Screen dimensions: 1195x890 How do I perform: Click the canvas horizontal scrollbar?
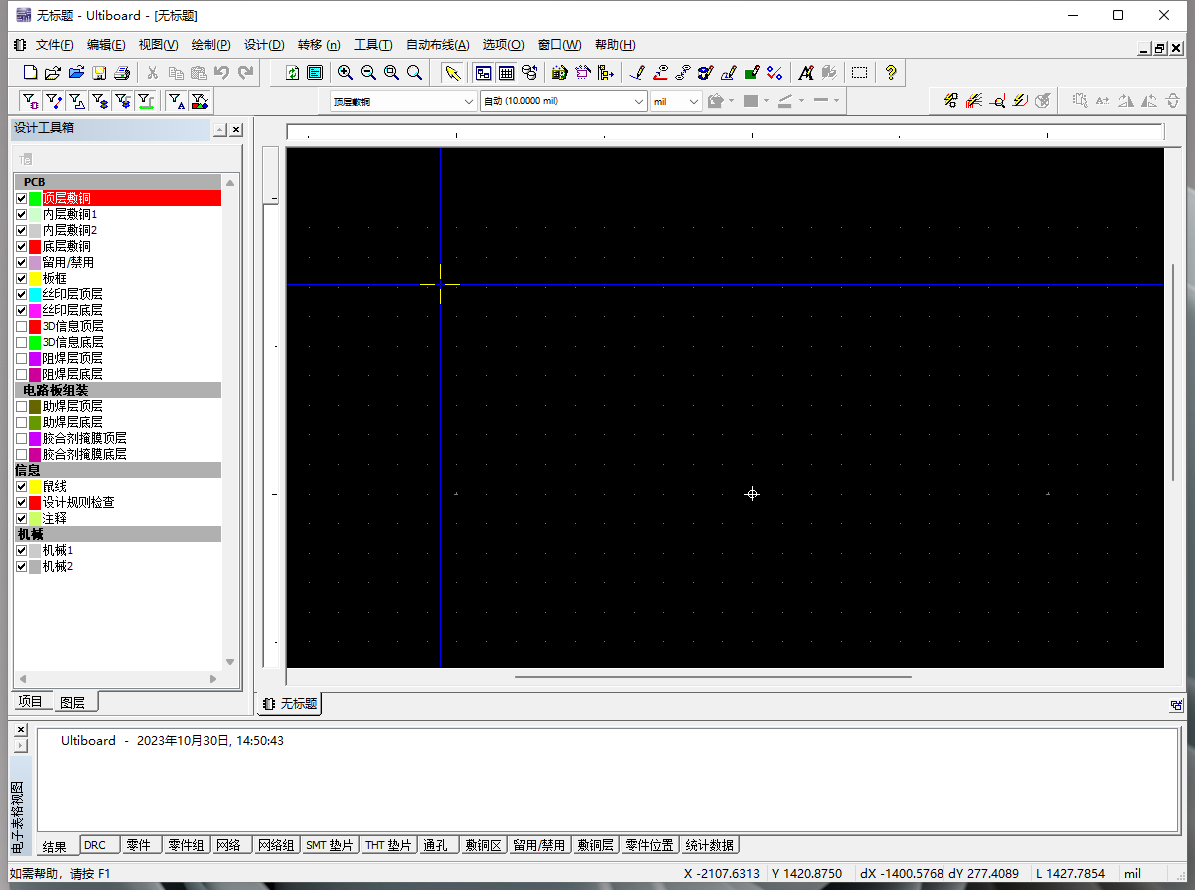[713, 677]
